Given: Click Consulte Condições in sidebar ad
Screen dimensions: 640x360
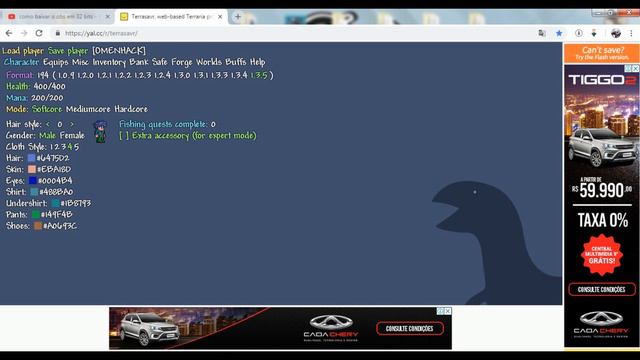Looking at the screenshot, I should tap(602, 289).
